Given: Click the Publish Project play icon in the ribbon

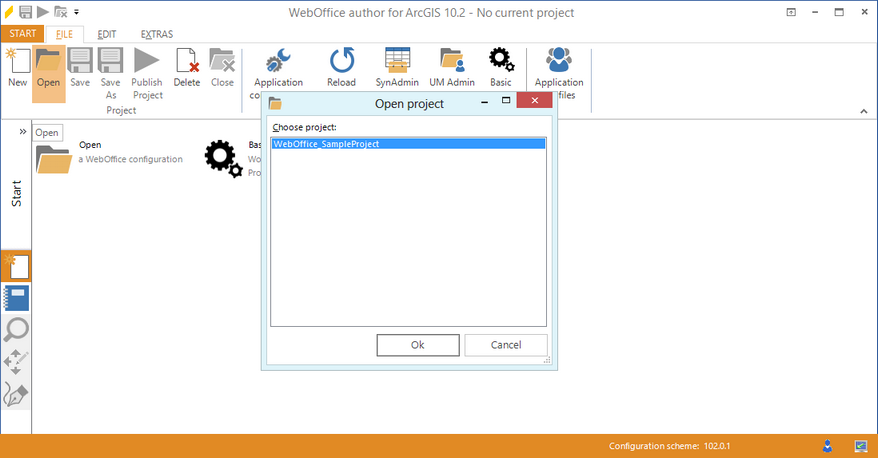Looking at the screenshot, I should (147, 60).
